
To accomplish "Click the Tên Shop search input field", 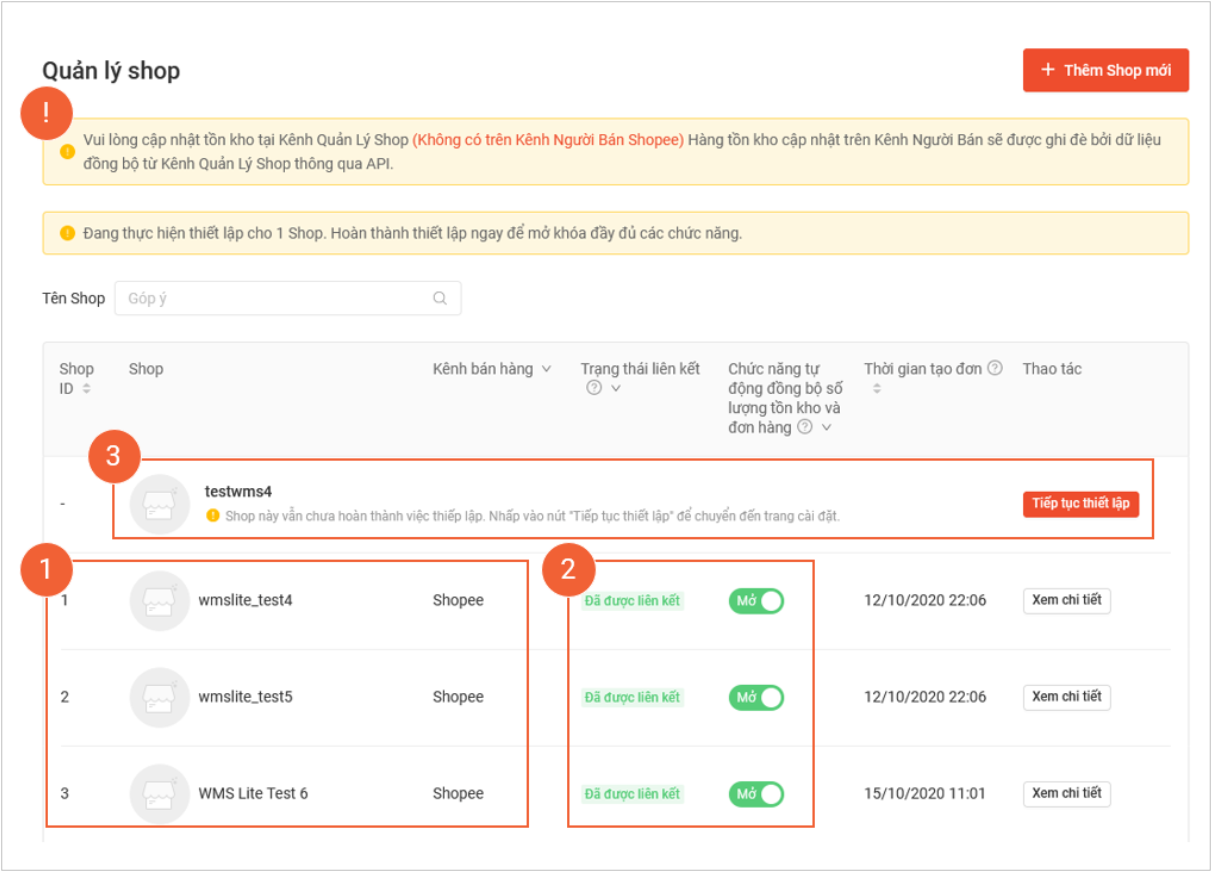I will (275, 298).
